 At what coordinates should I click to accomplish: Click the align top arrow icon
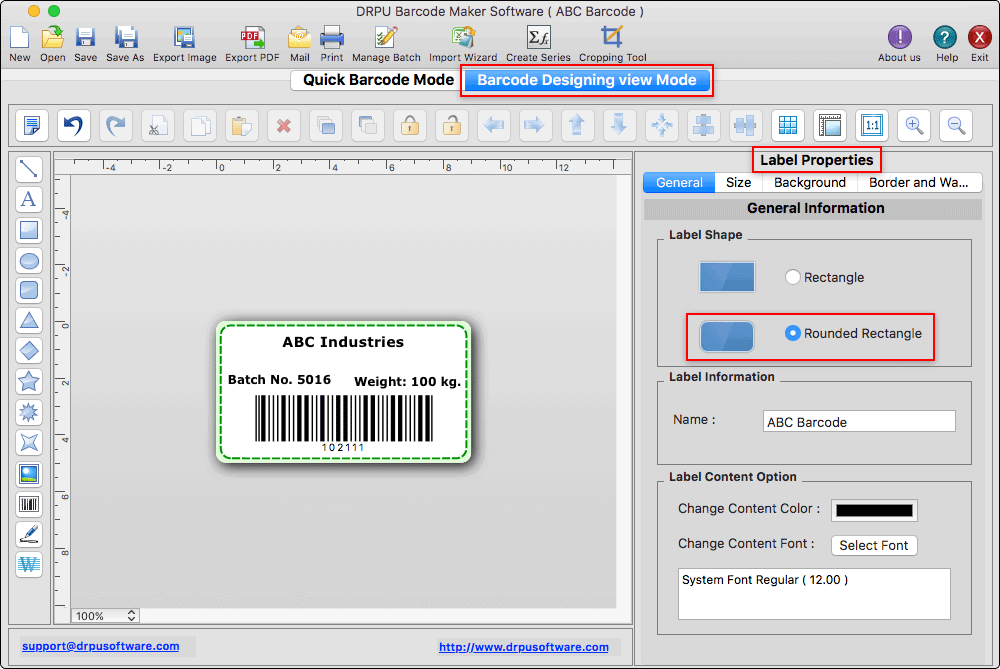pyautogui.click(x=577, y=125)
